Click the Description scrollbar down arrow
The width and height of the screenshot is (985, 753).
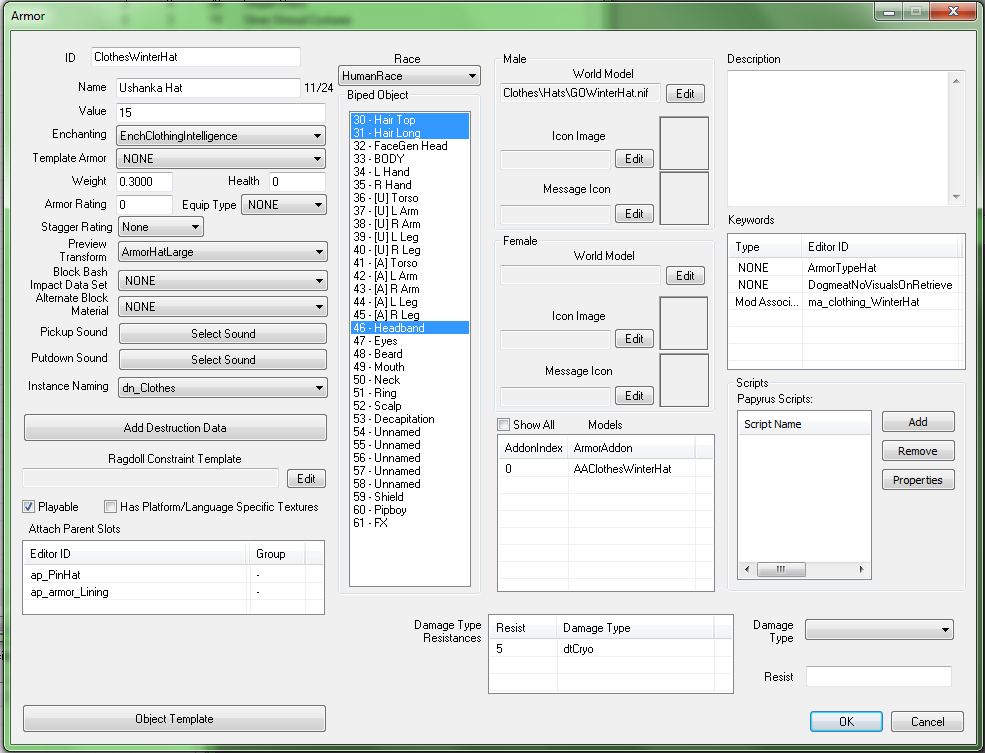coord(956,197)
